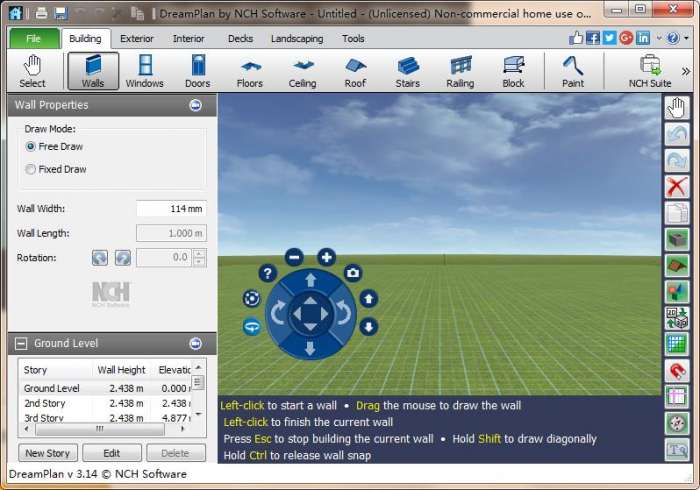700x490 pixels.
Task: Click the New Story button
Action: [x=48, y=453]
